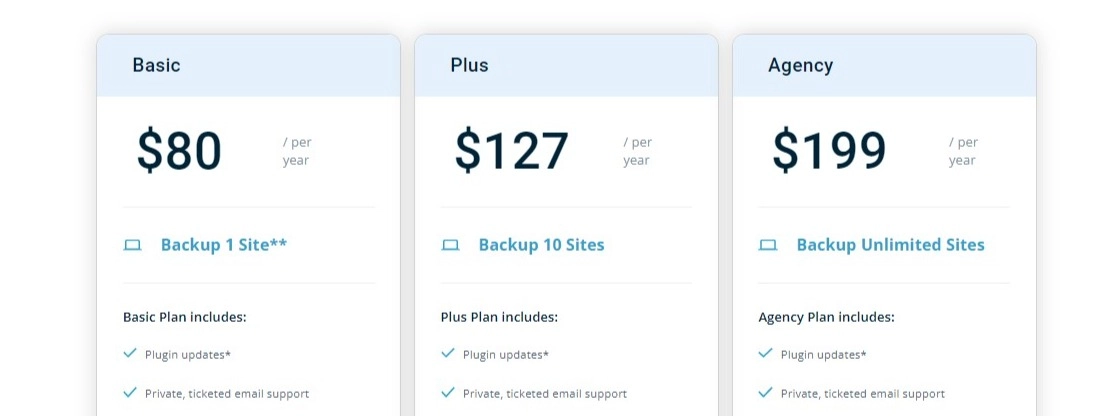
Task: Click checkmark next to Basic Plugin updates
Action: (x=130, y=353)
